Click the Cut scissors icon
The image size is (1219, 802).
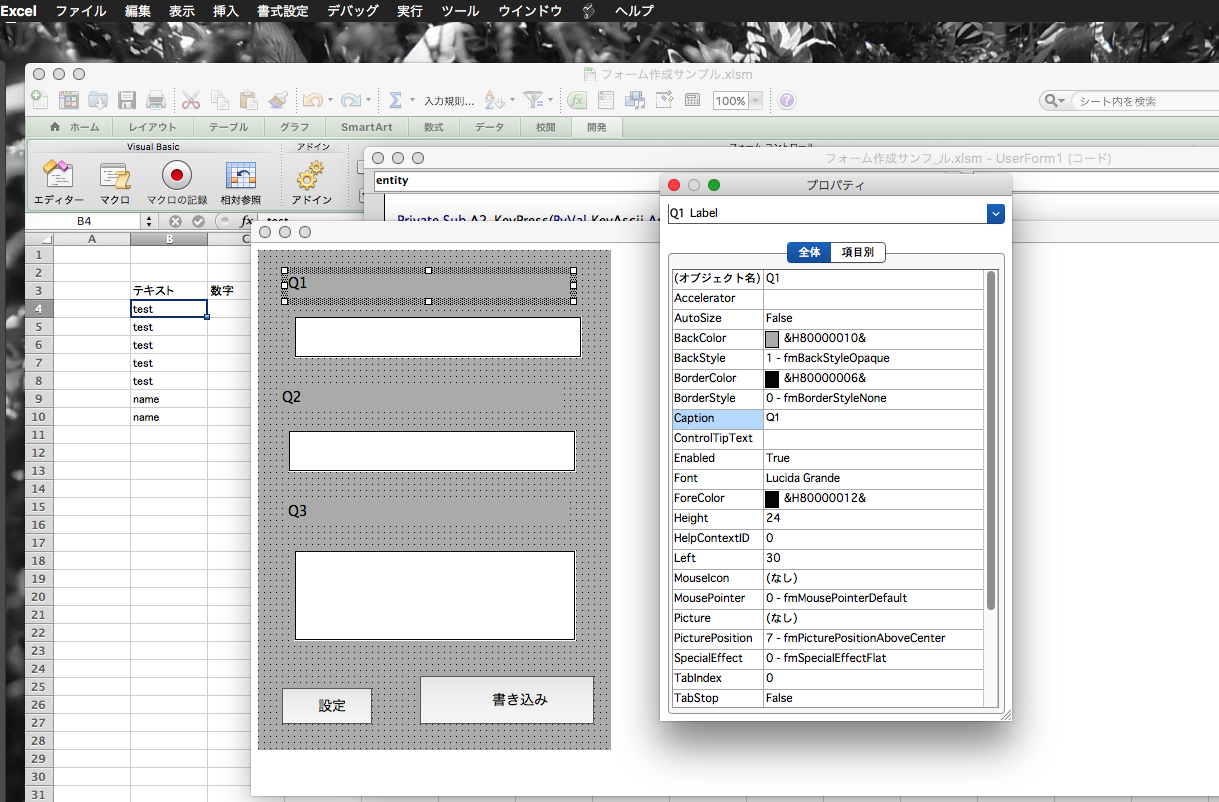pyautogui.click(x=190, y=100)
